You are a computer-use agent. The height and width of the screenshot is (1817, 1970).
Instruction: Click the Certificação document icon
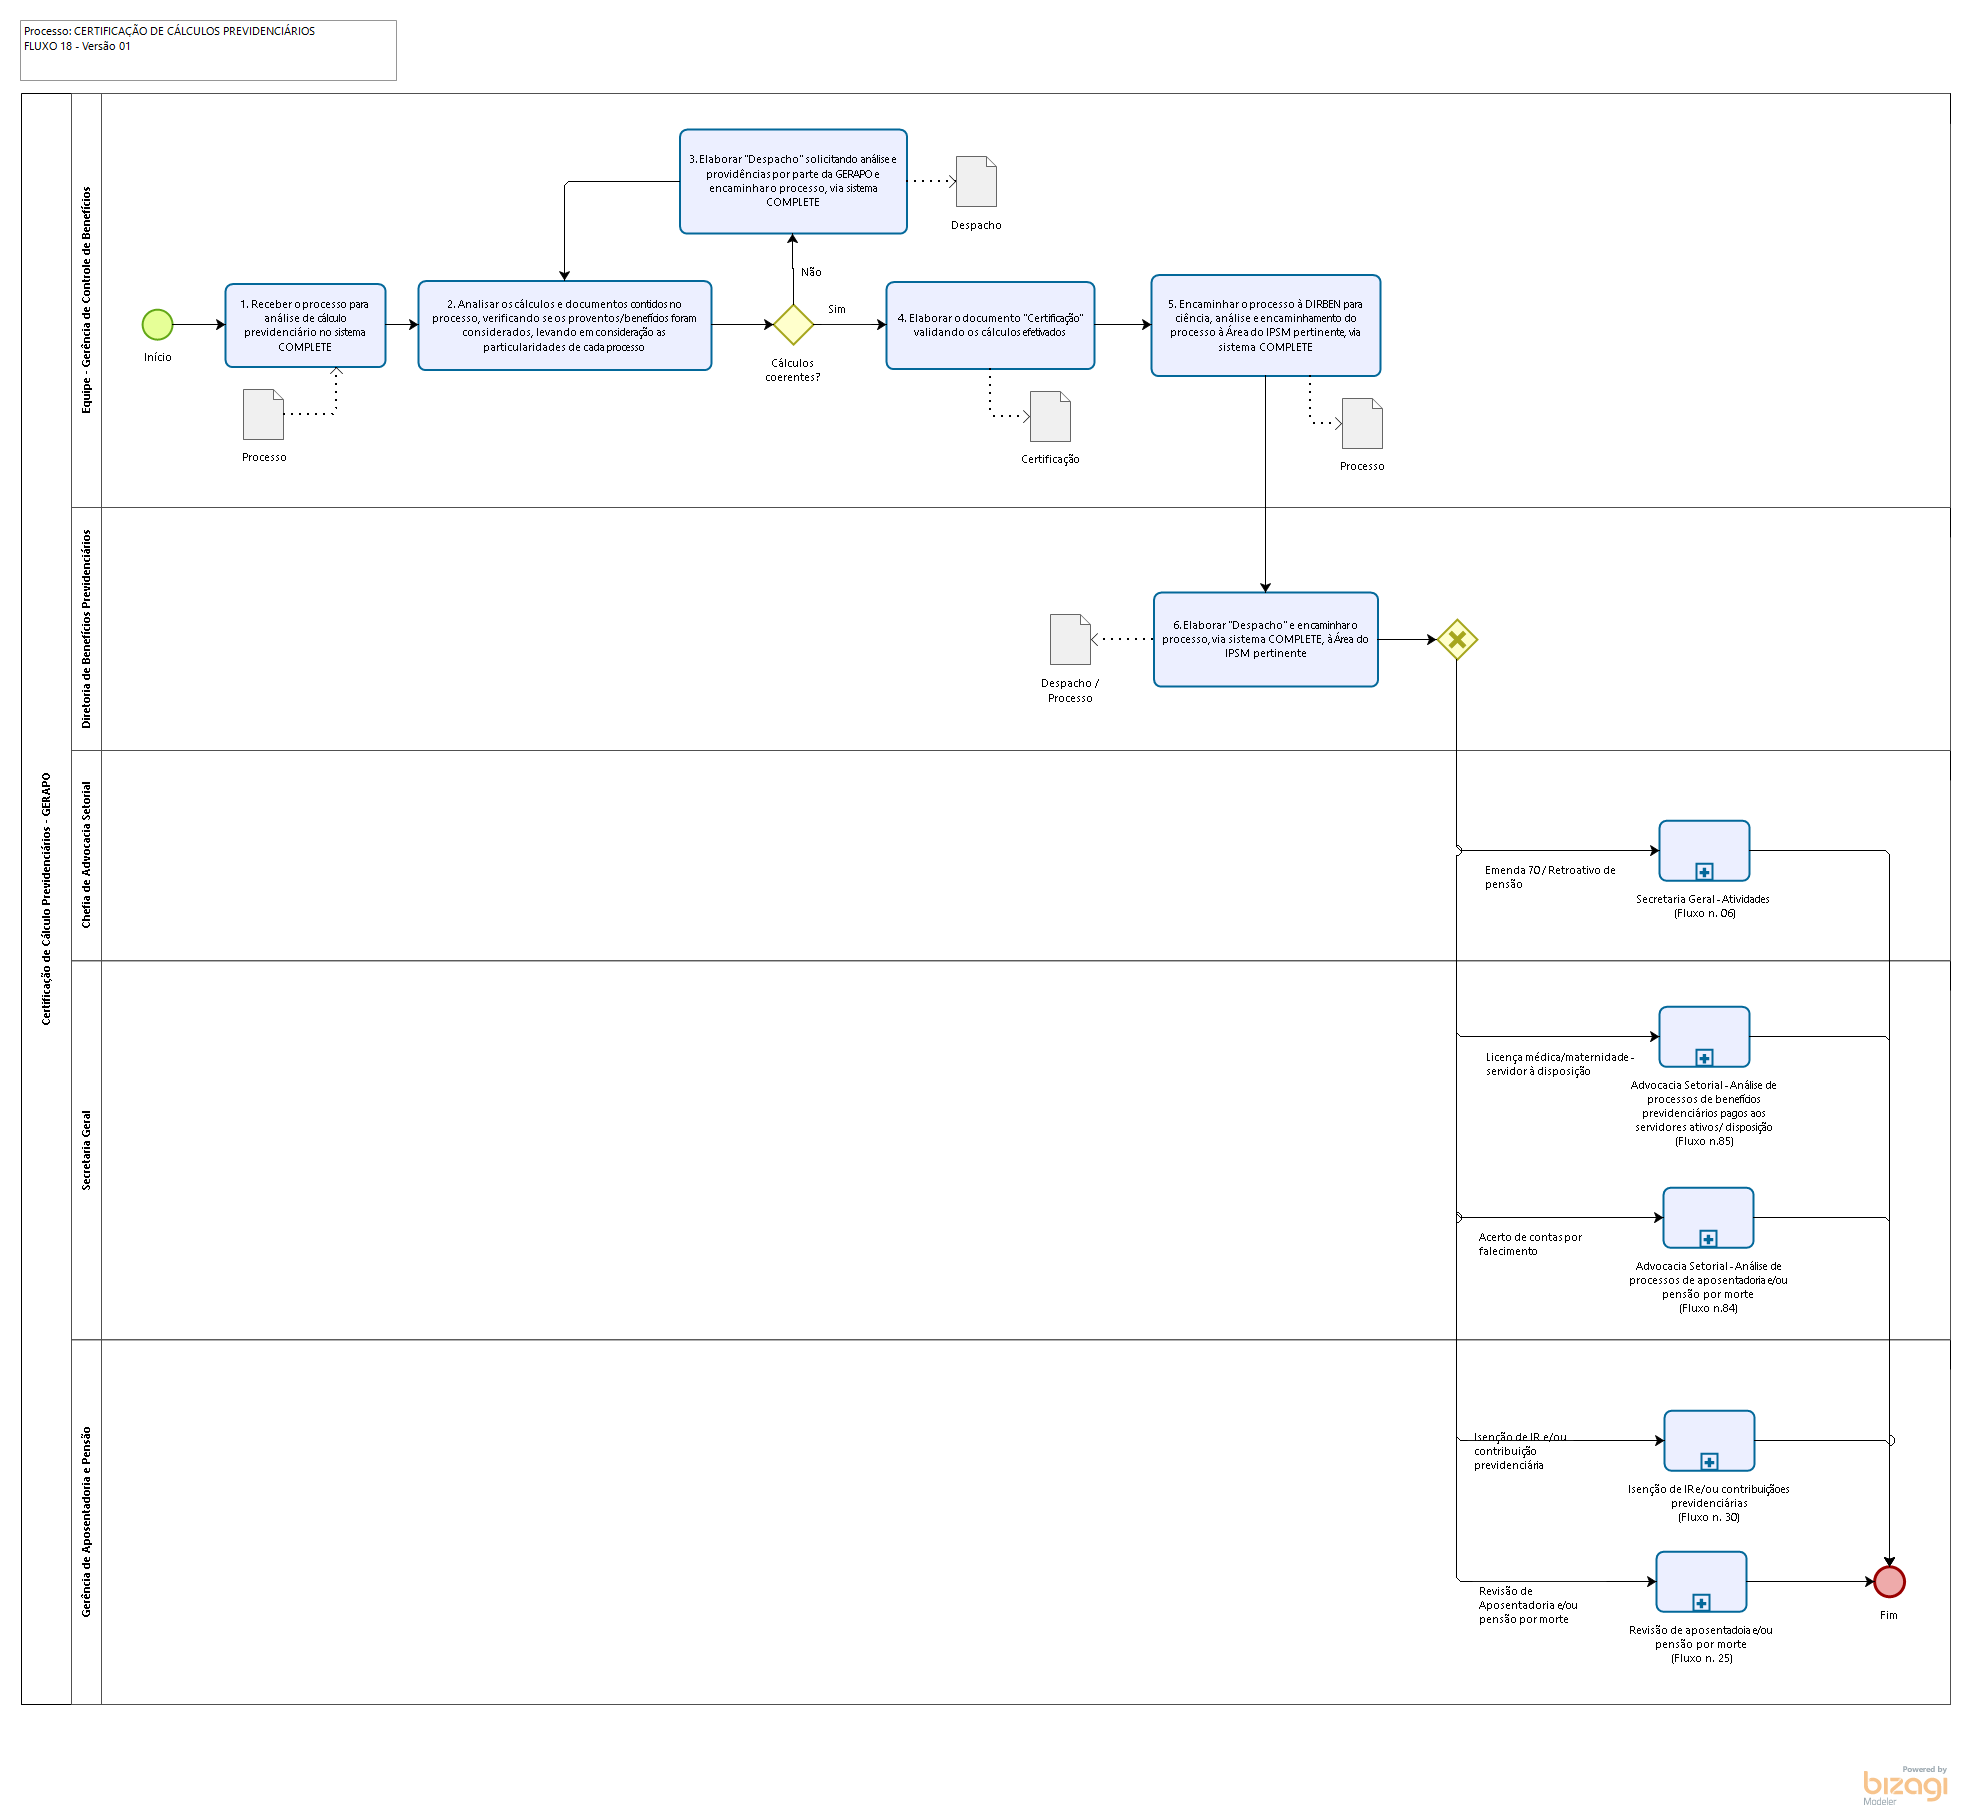point(1050,417)
